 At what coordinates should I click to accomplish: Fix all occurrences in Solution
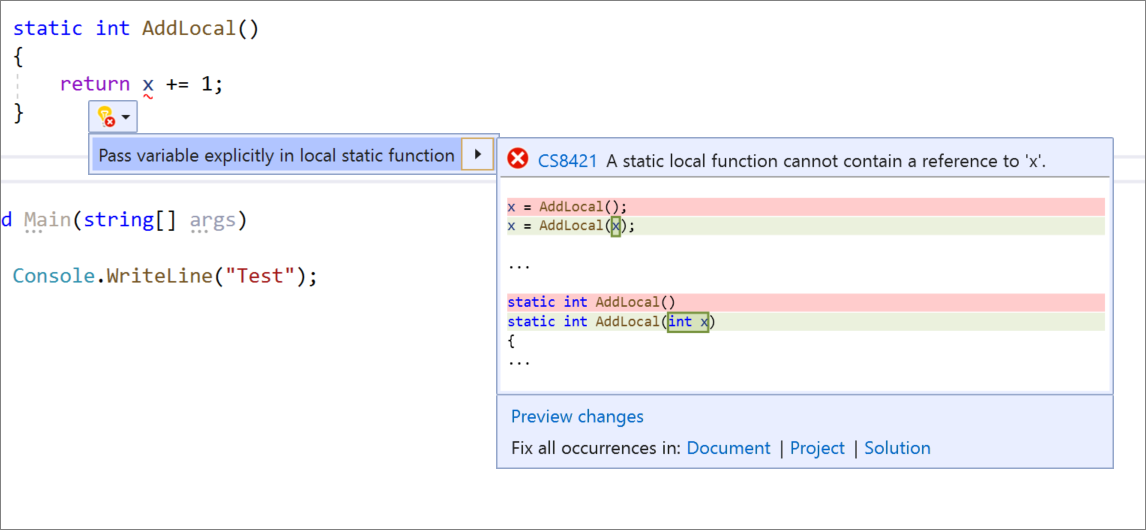pyautogui.click(x=897, y=448)
